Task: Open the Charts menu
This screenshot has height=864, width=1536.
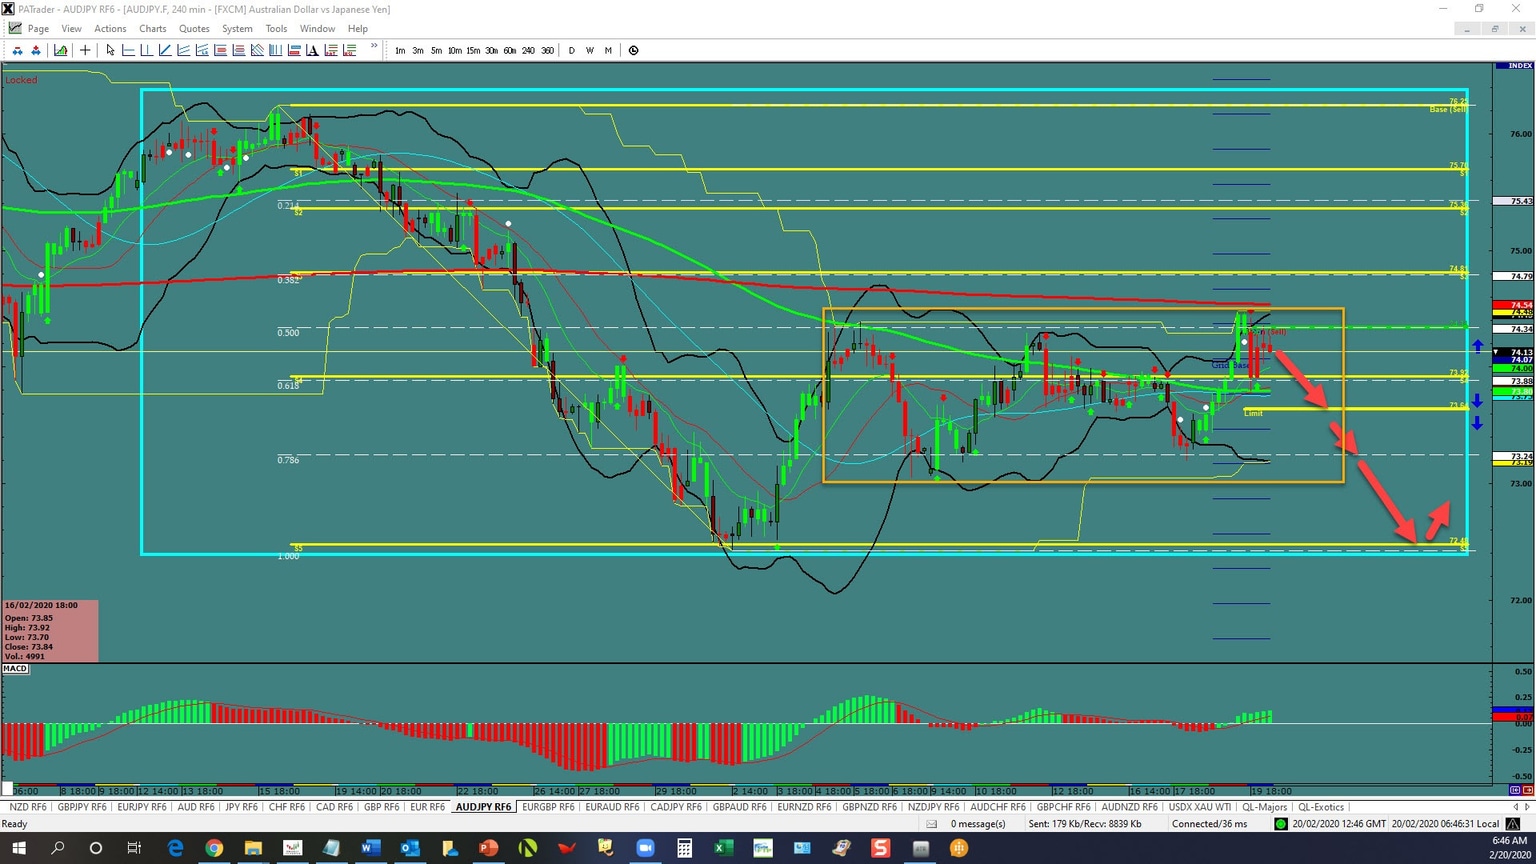Action: pyautogui.click(x=152, y=28)
